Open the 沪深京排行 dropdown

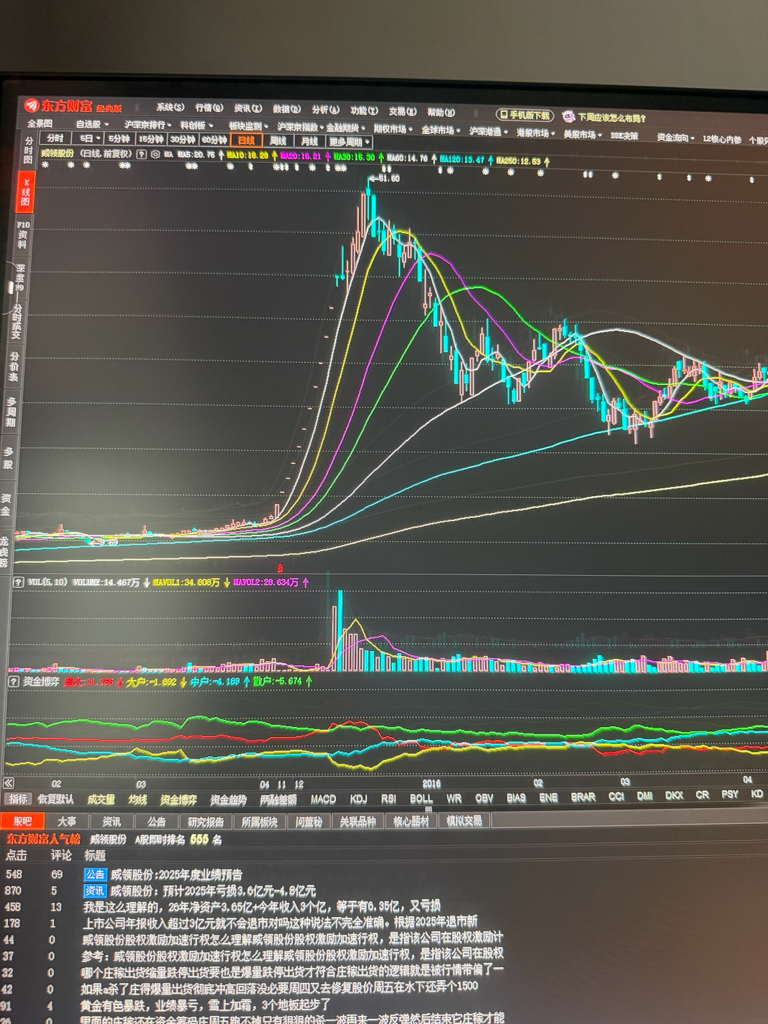(x=148, y=124)
